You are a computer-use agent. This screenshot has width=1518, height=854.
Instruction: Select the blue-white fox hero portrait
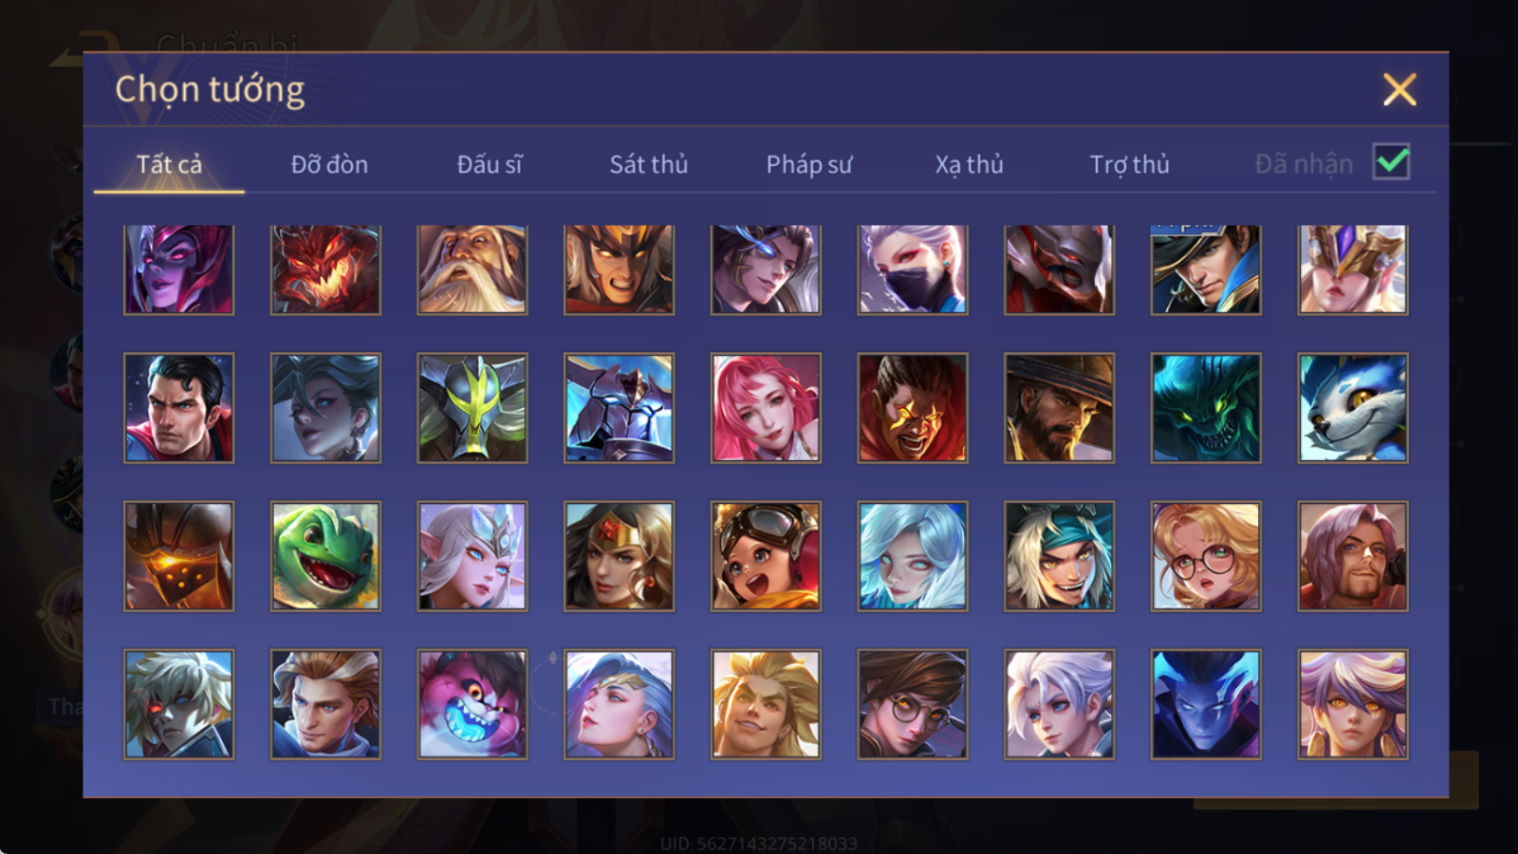click(1353, 408)
